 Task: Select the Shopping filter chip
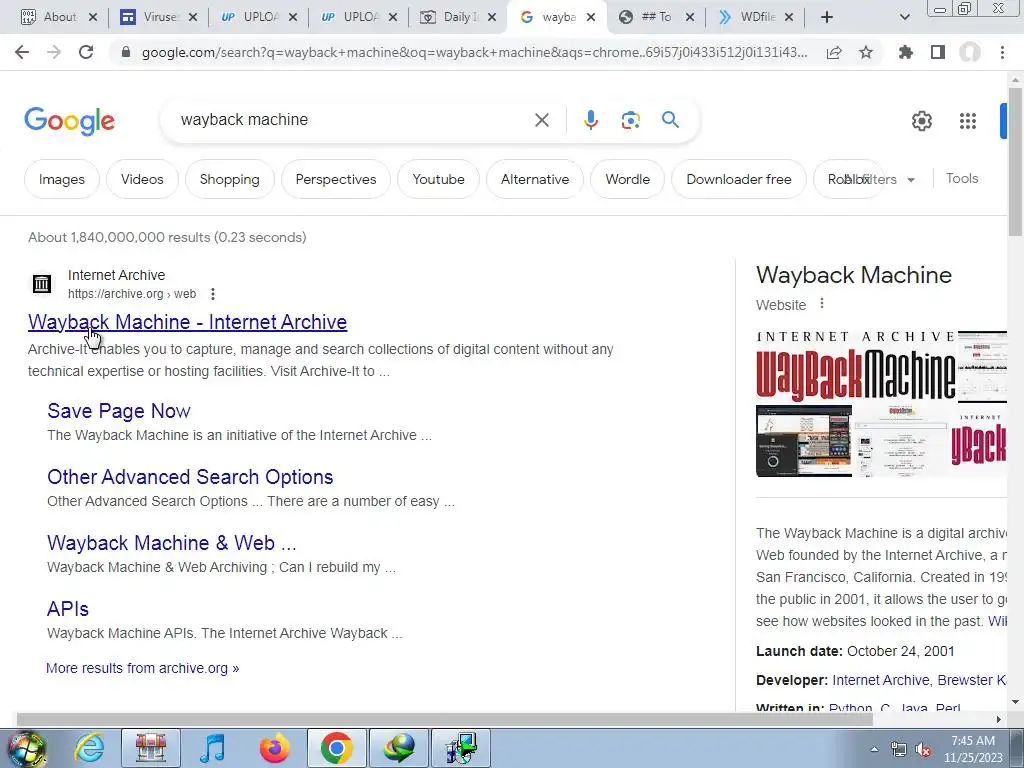229,179
